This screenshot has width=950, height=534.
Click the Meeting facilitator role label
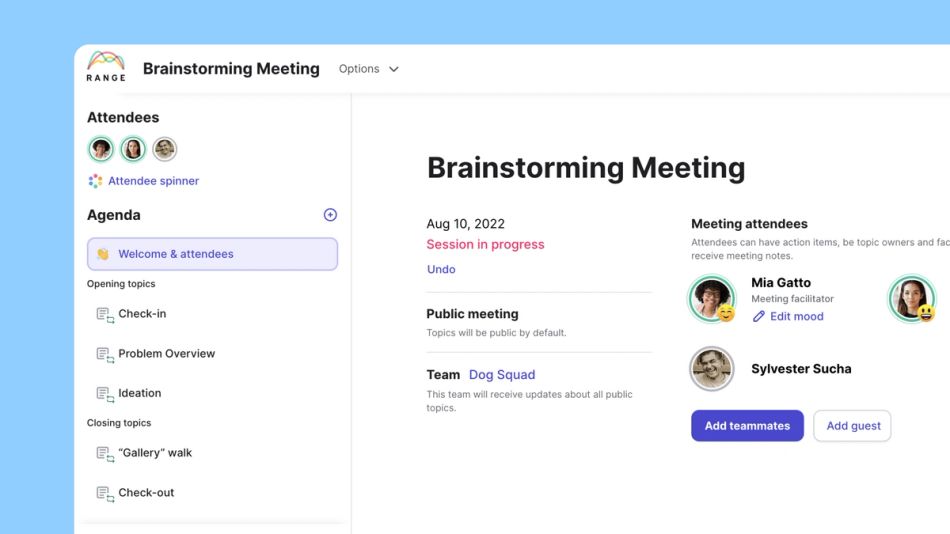[x=792, y=299]
